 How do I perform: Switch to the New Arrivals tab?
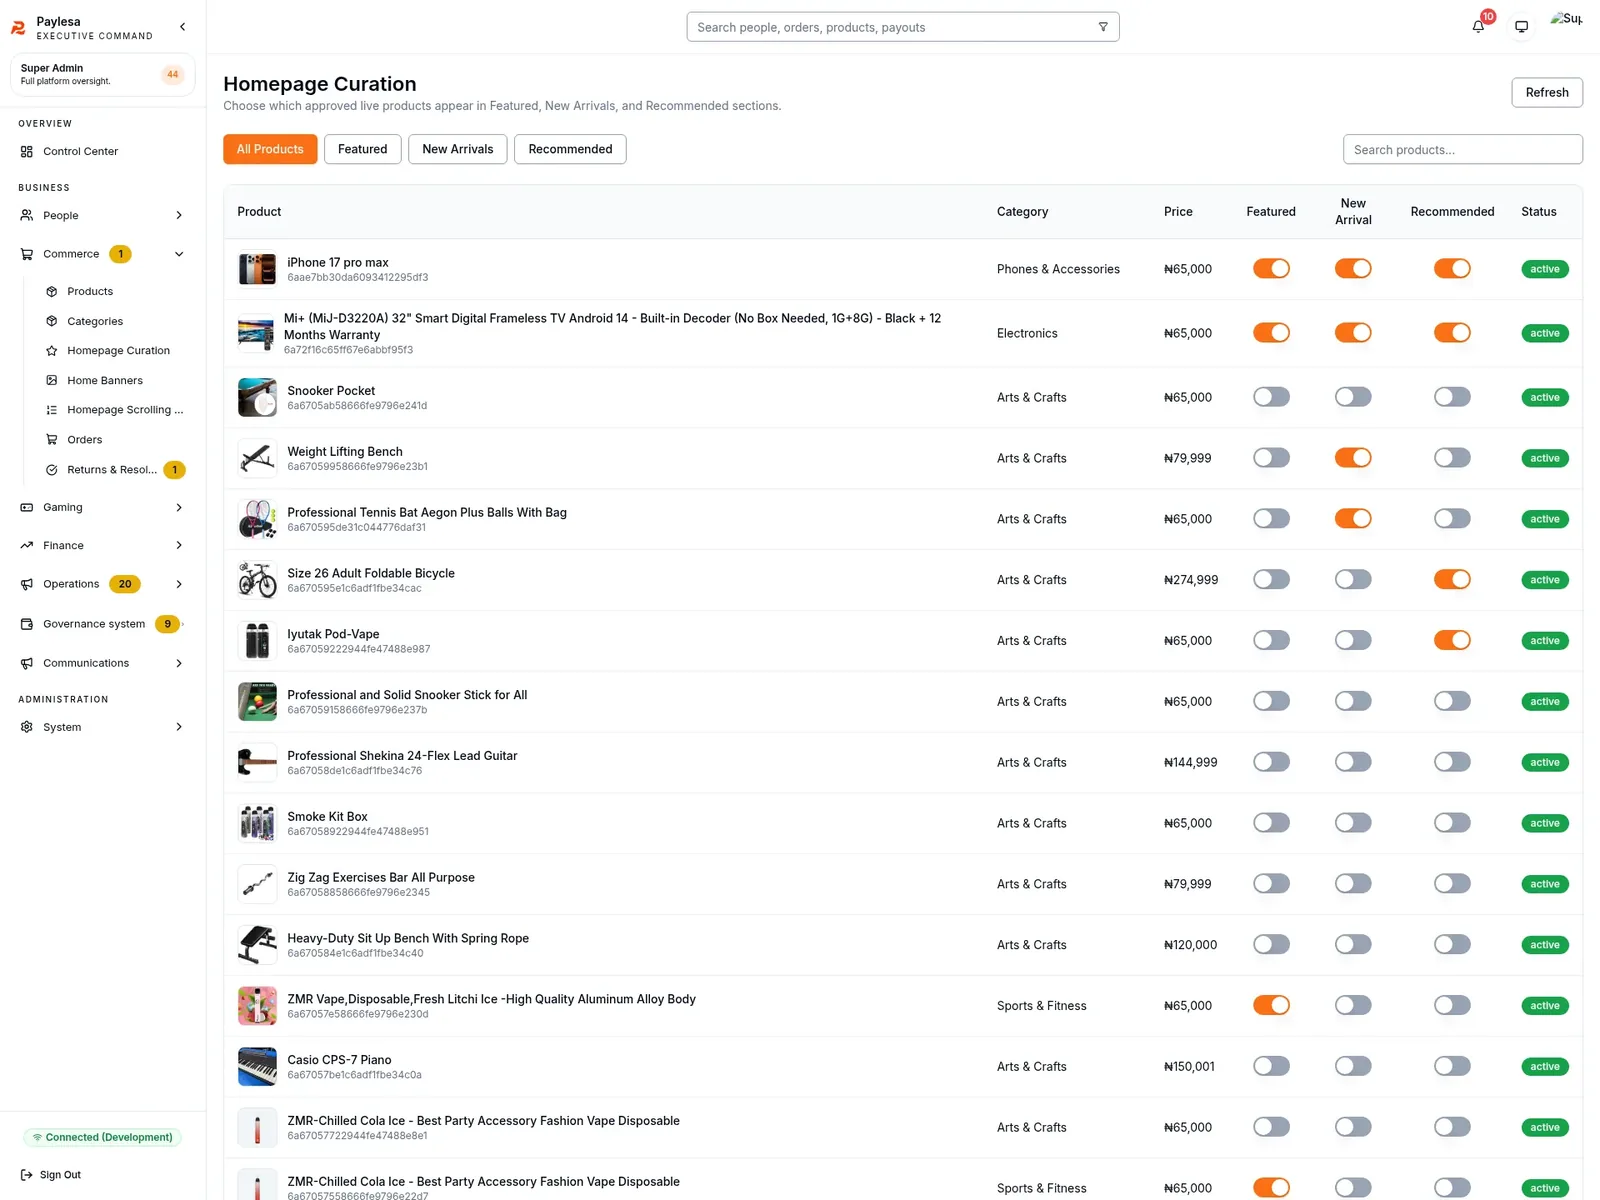(458, 149)
